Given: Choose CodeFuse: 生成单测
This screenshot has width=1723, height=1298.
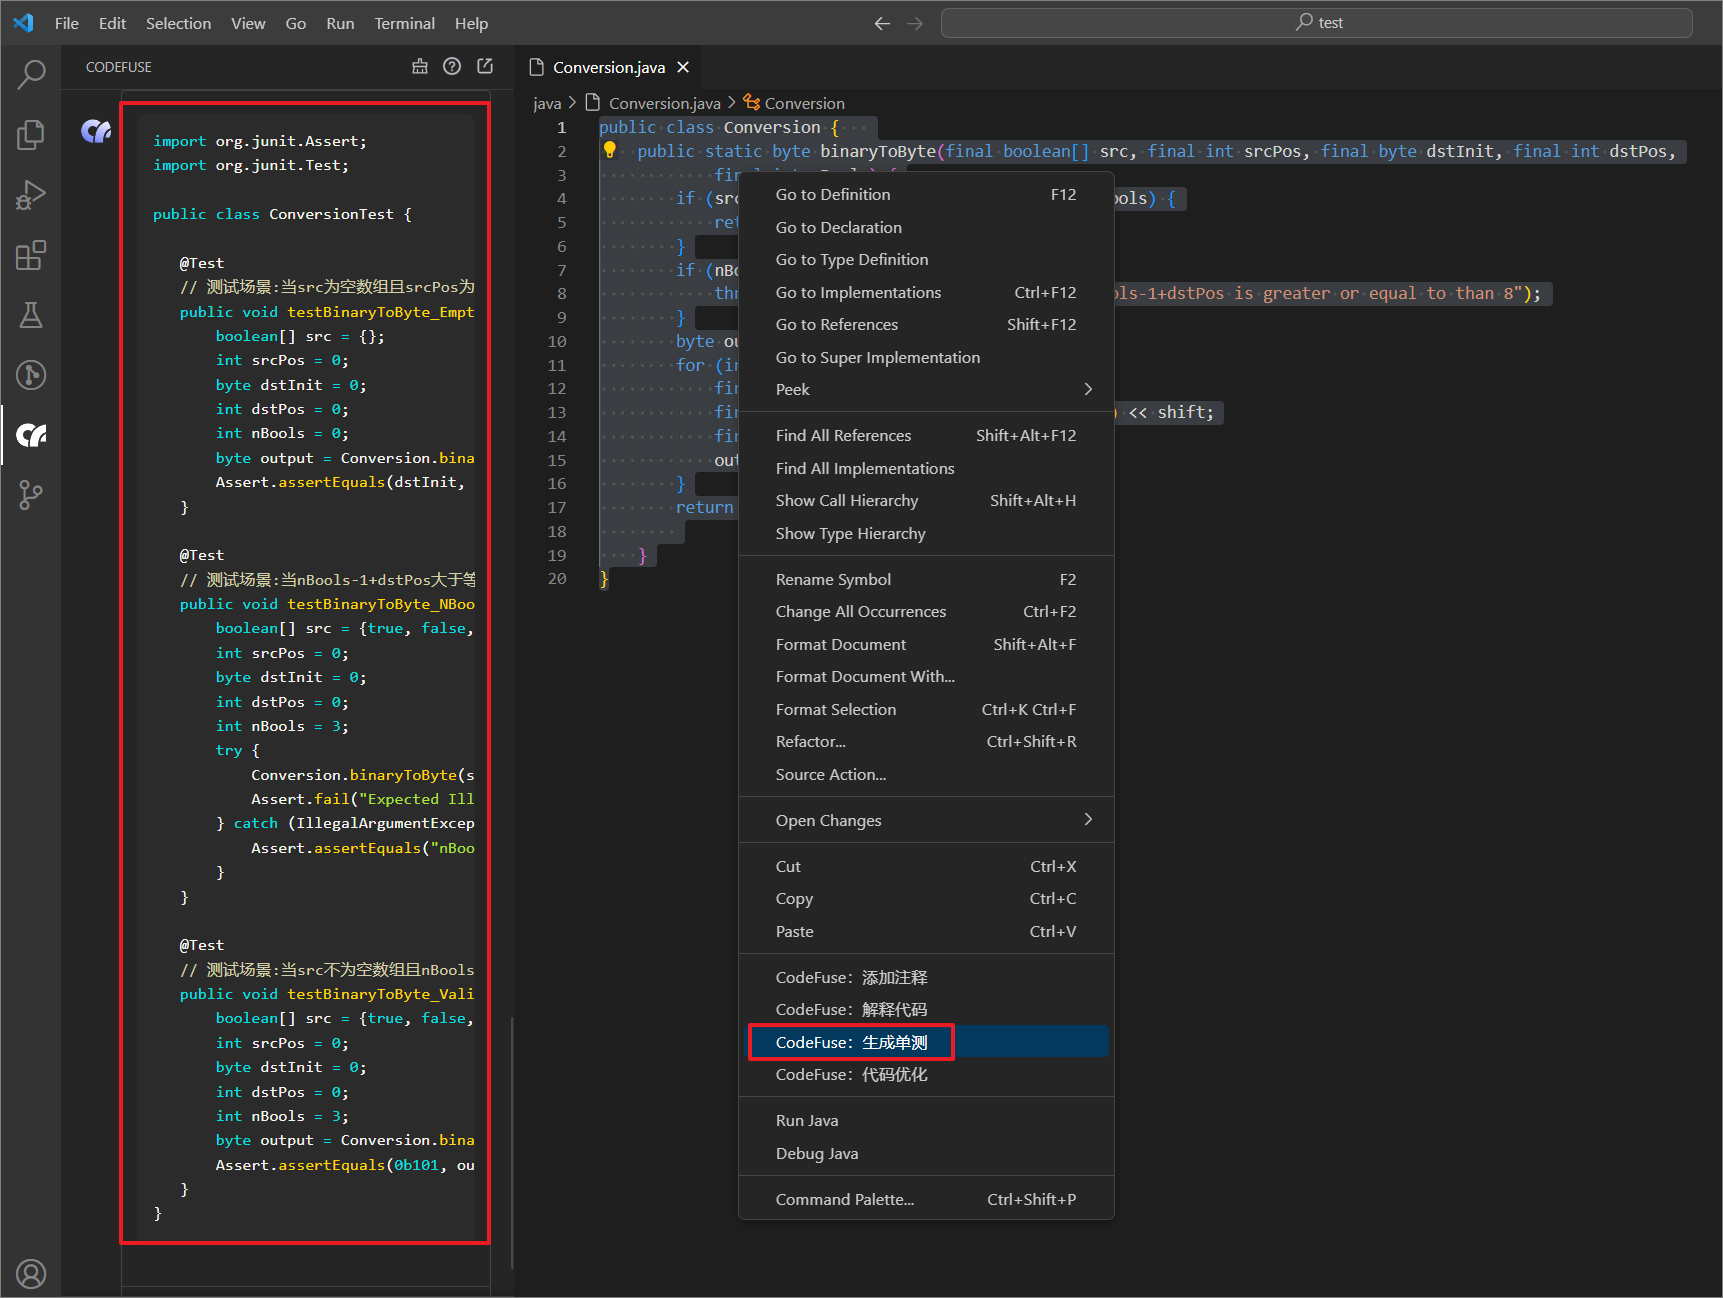Looking at the screenshot, I should [x=926, y=1042].
